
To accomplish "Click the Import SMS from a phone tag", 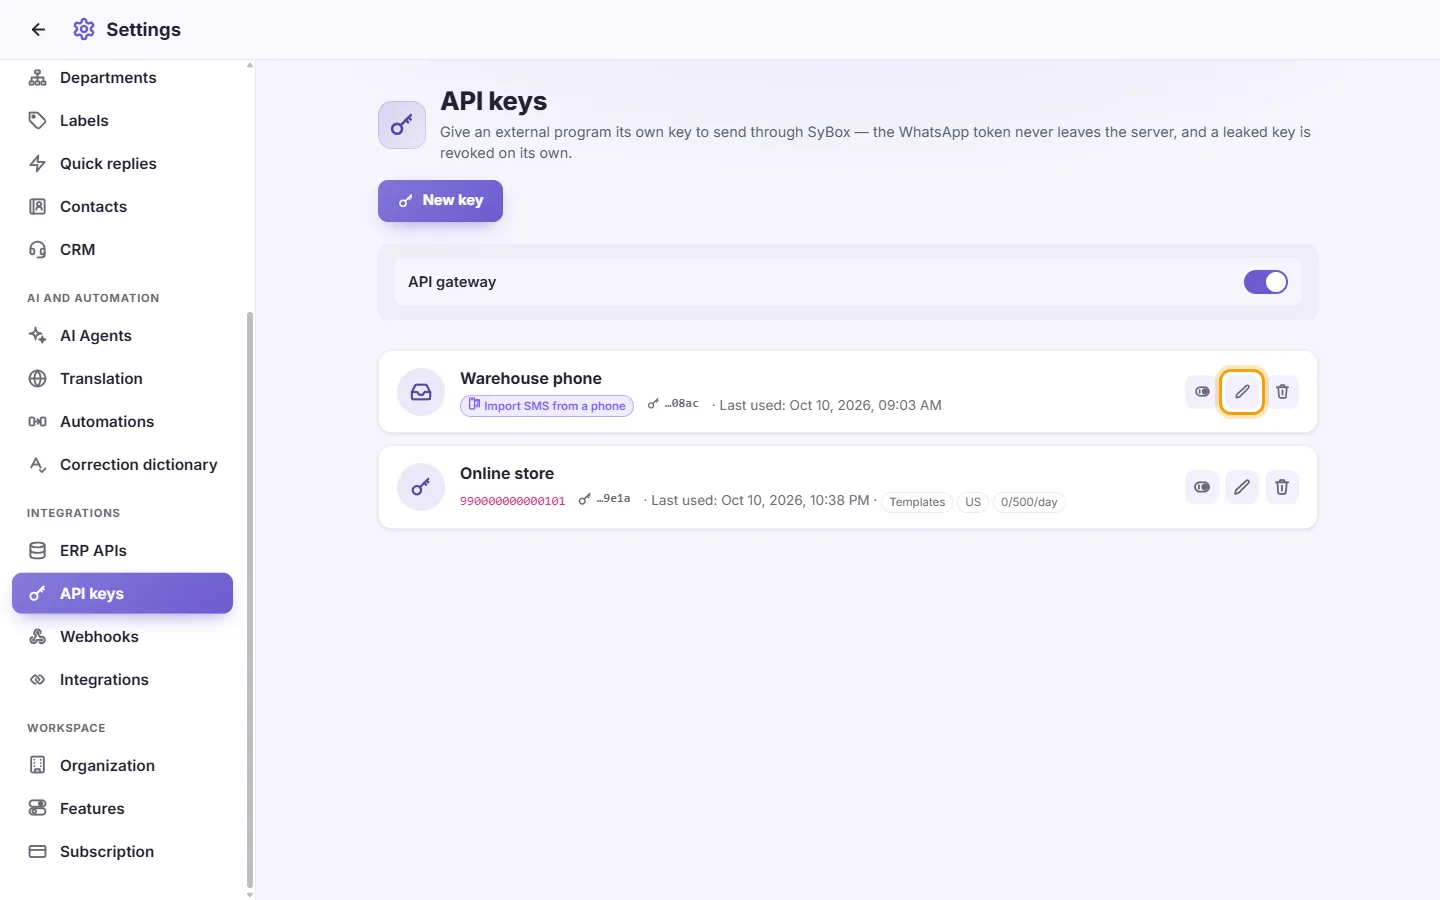I will tap(547, 406).
